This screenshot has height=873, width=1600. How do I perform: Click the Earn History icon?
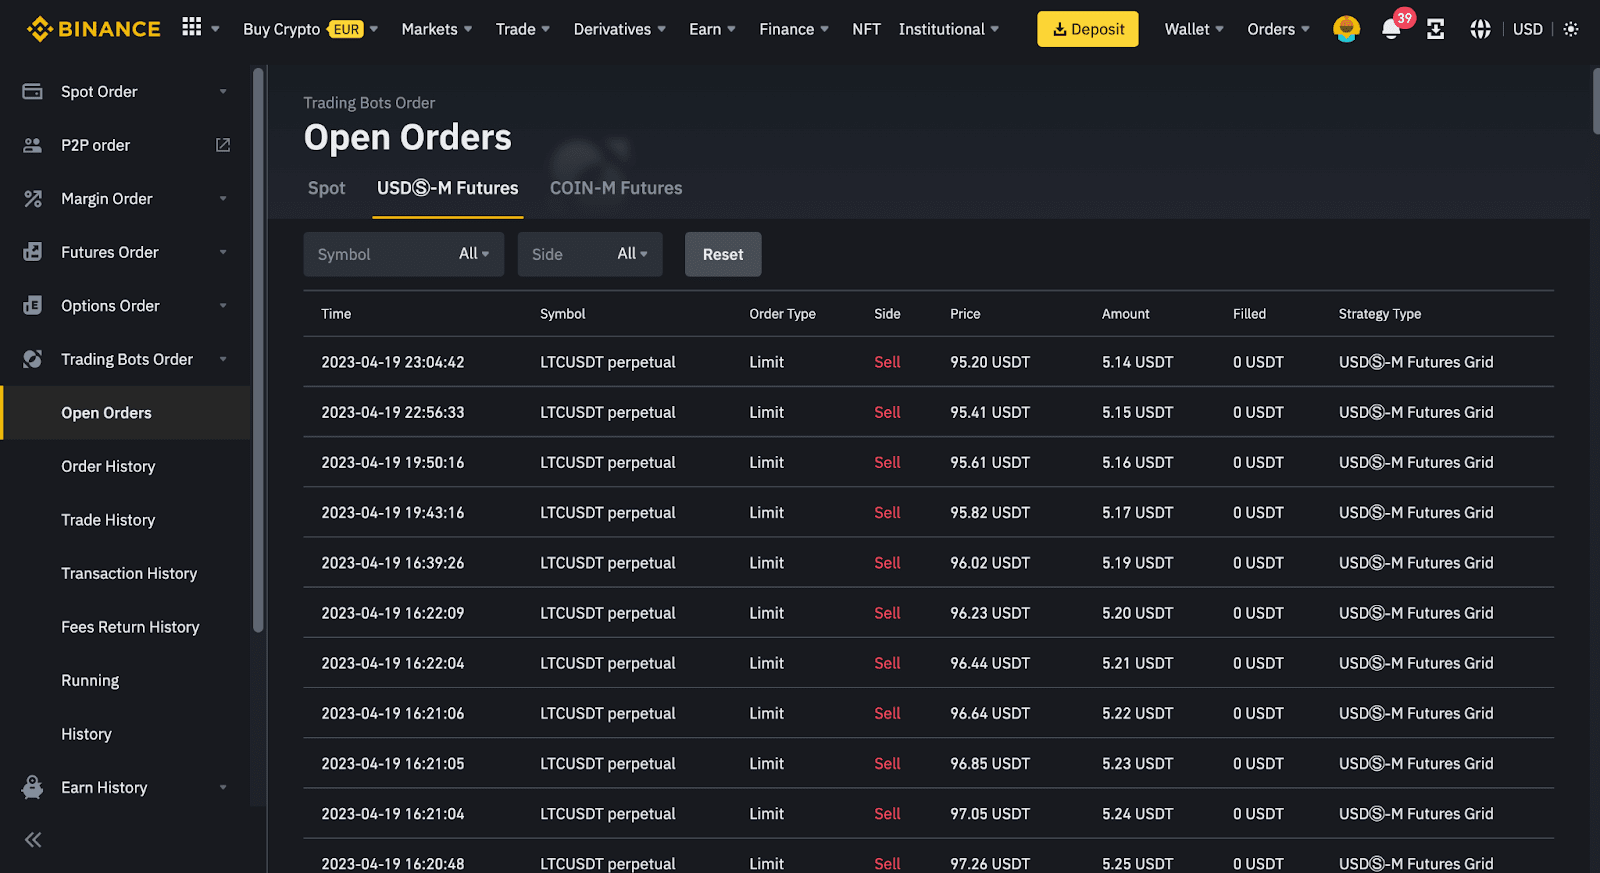point(32,787)
